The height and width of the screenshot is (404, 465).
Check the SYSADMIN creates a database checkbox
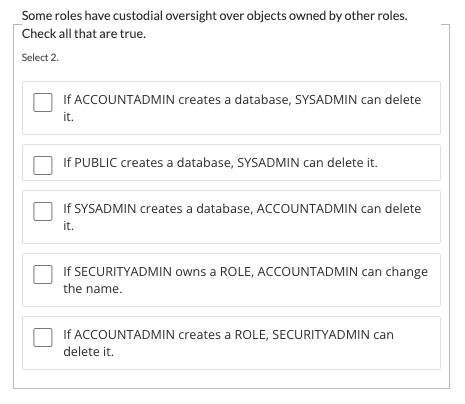[43, 211]
